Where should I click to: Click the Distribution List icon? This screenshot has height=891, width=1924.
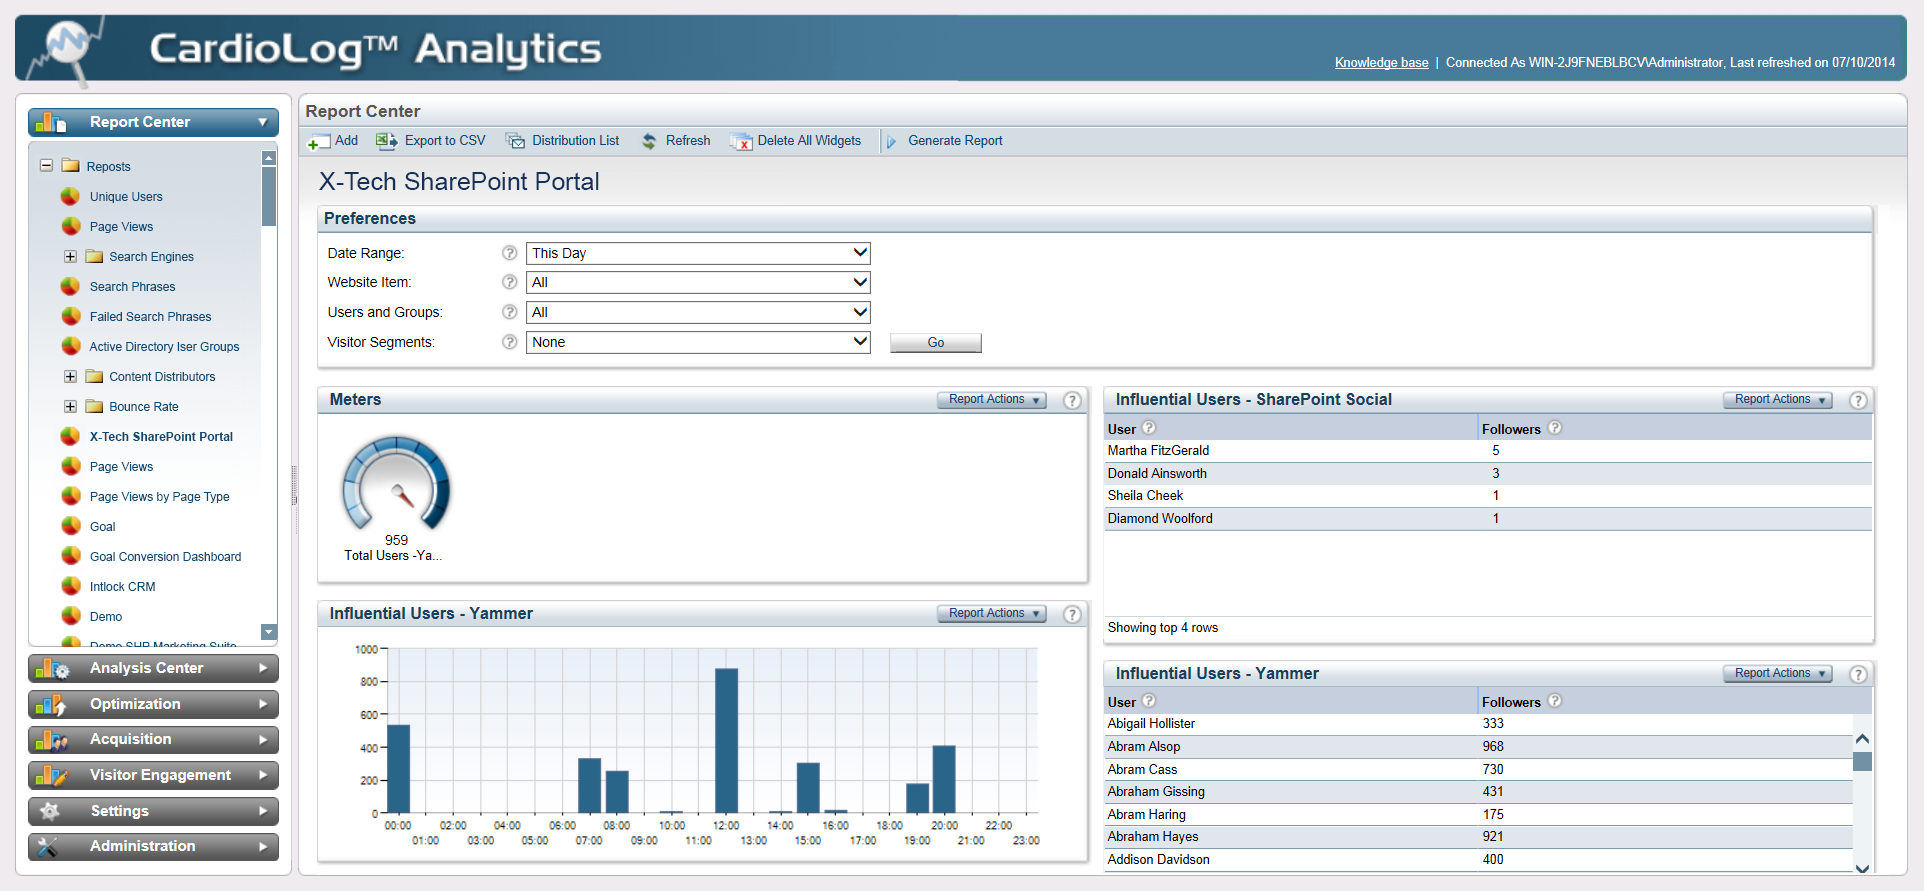pyautogui.click(x=516, y=141)
